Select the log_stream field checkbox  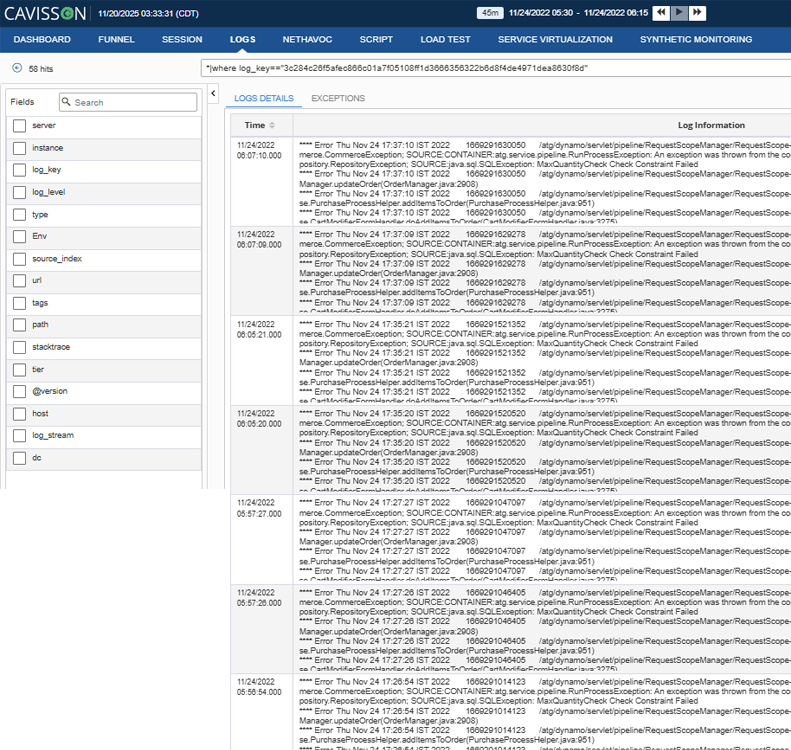tap(19, 435)
